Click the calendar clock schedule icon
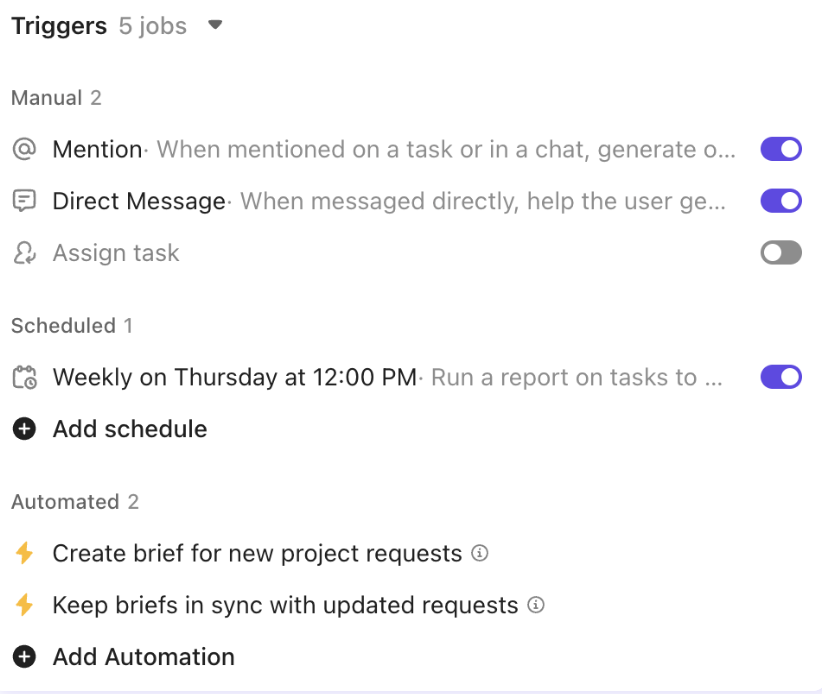Image resolution: width=822 pixels, height=694 pixels. [x=24, y=377]
